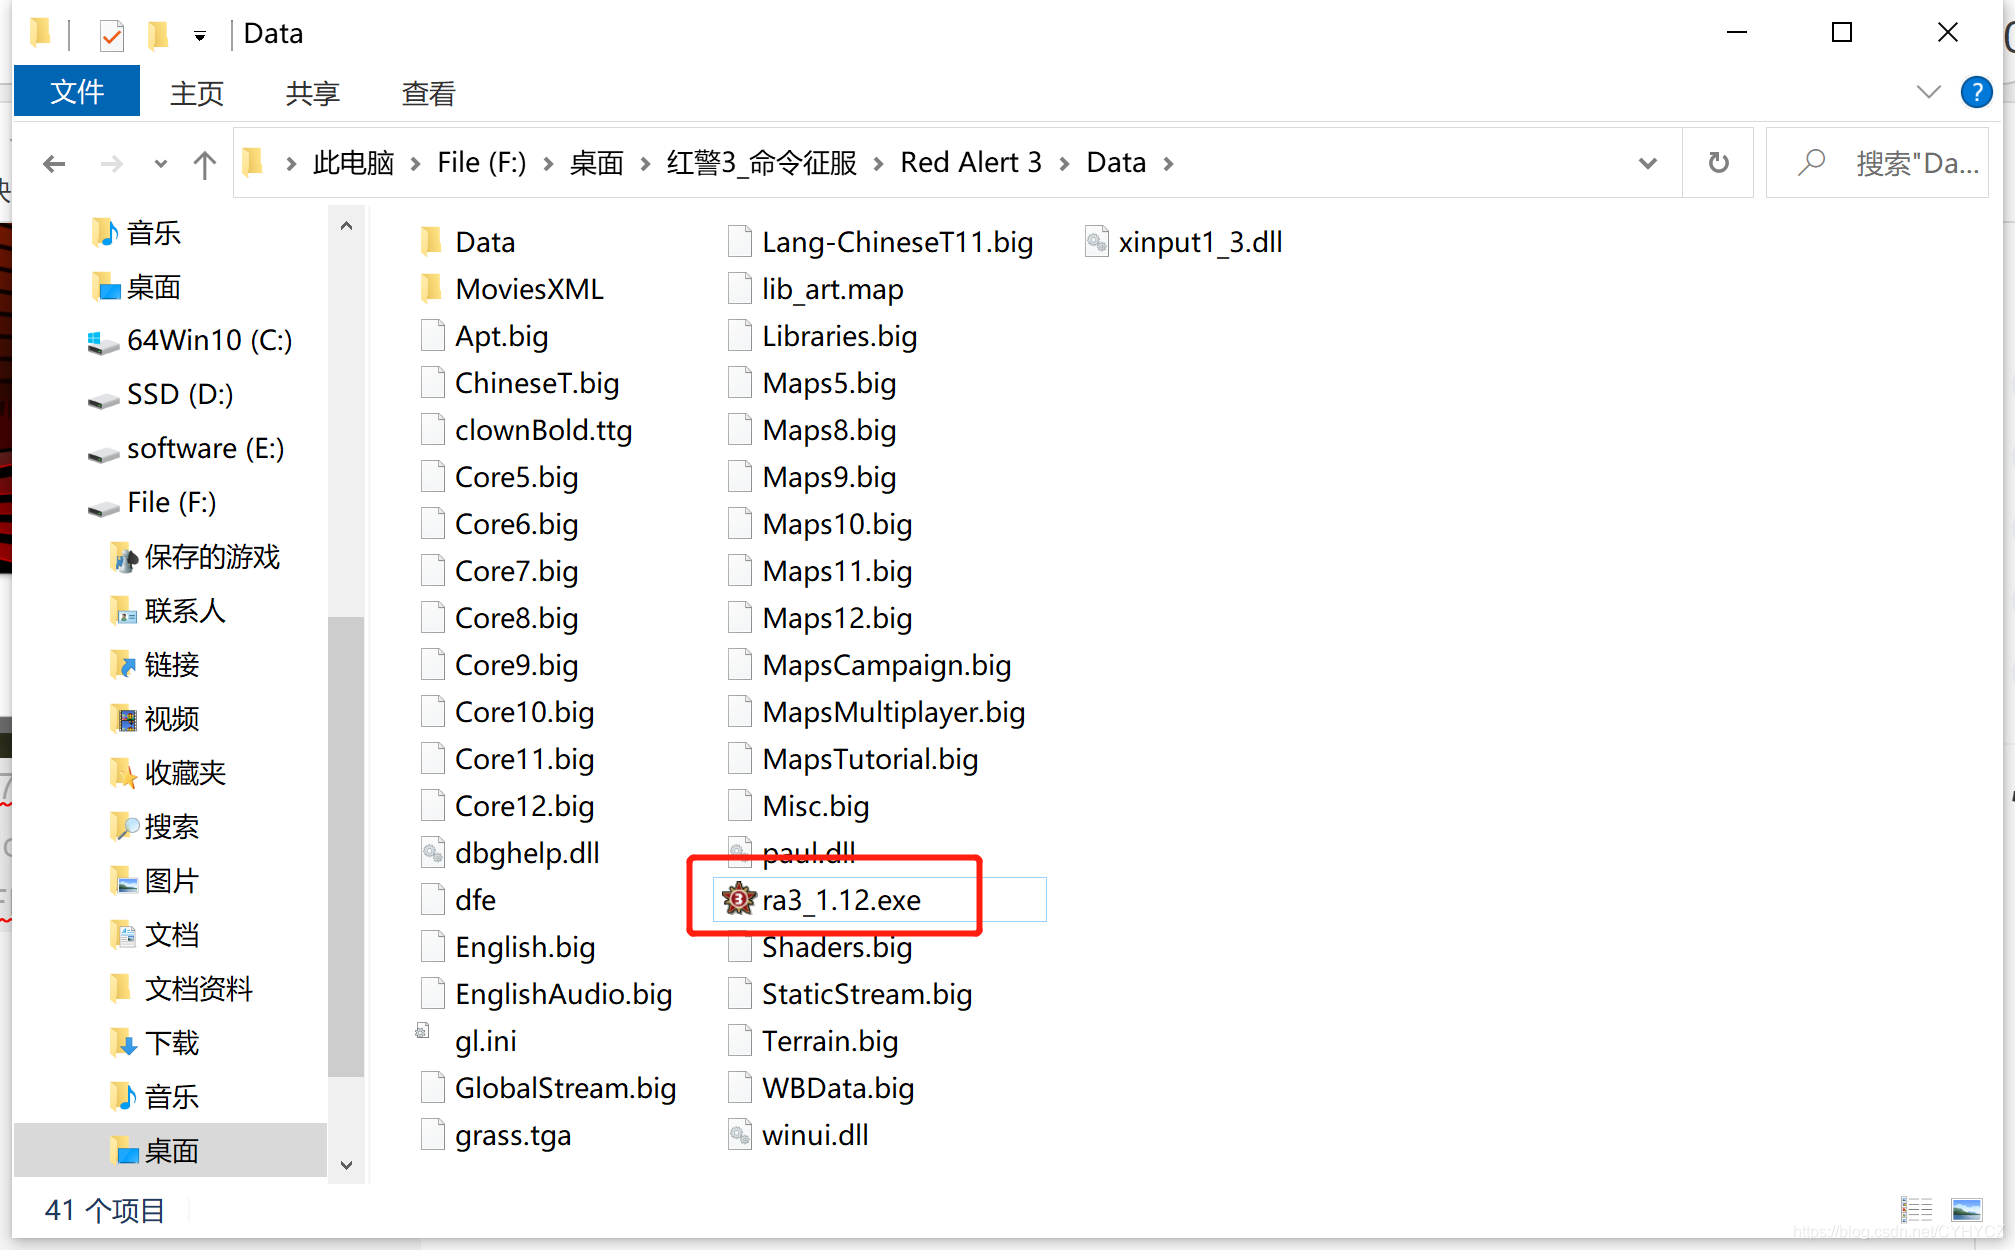Open 视频 folder in sidebar
Viewport: 2015px width, 1250px height.
click(x=154, y=719)
